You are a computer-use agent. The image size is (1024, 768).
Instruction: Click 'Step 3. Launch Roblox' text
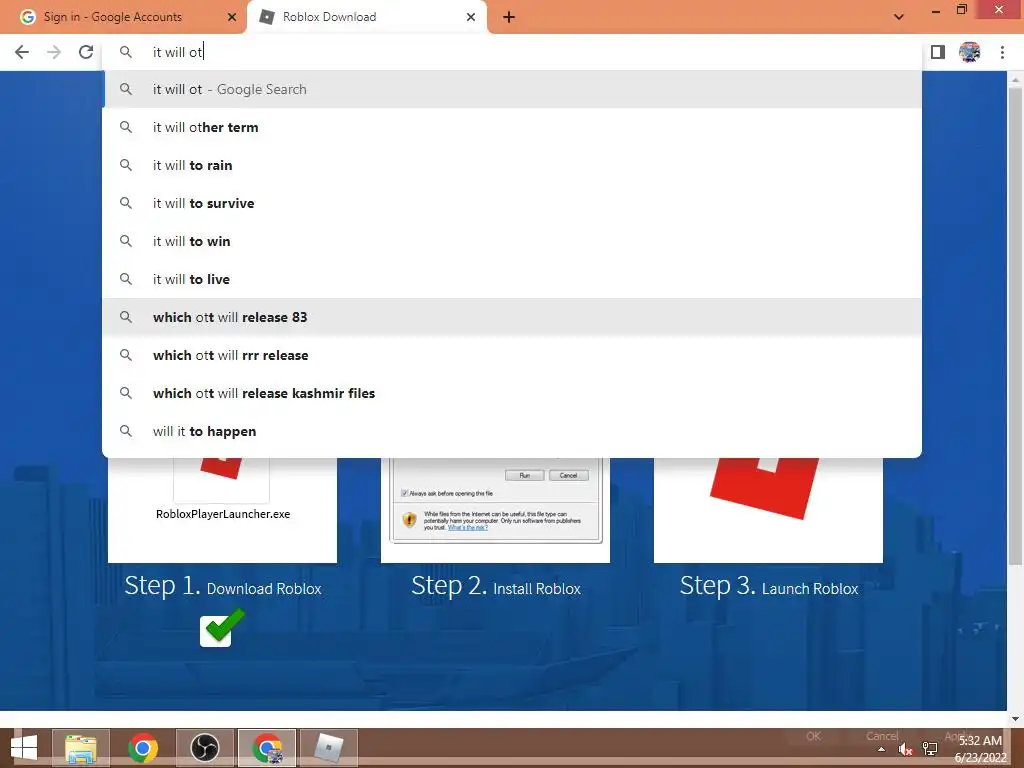coord(769,586)
